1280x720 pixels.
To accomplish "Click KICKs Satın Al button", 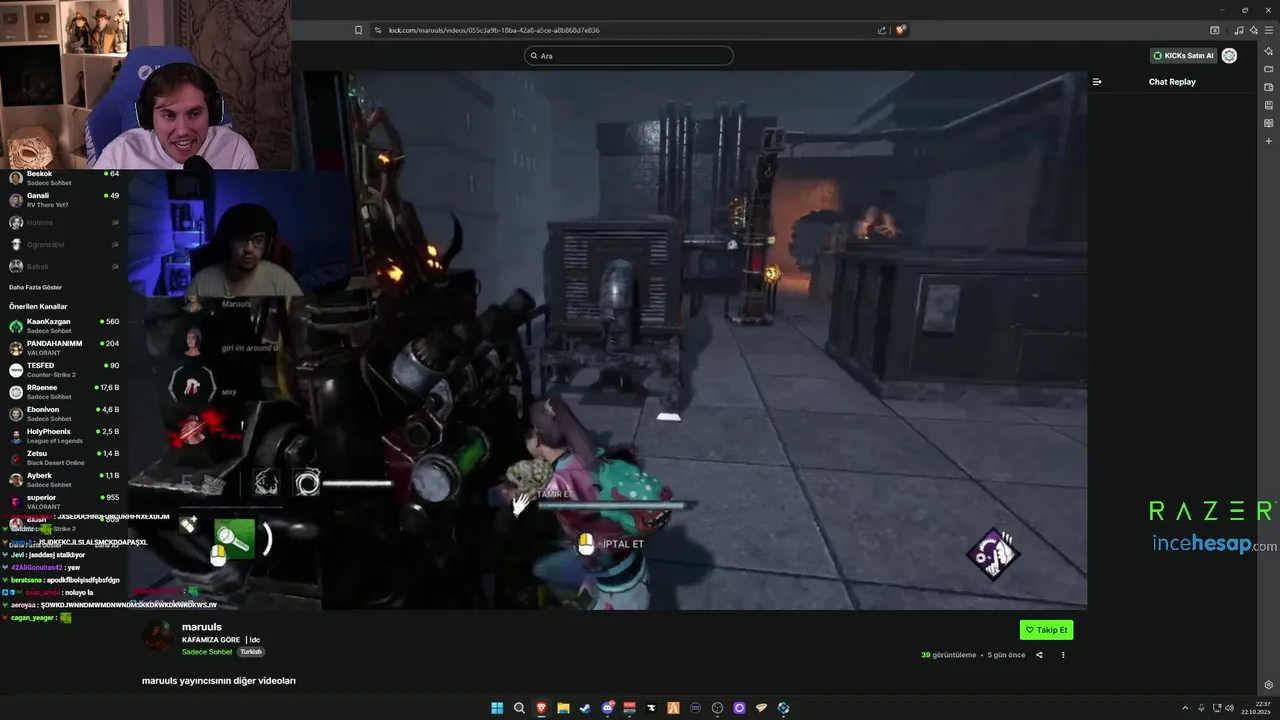I will (x=1183, y=56).
